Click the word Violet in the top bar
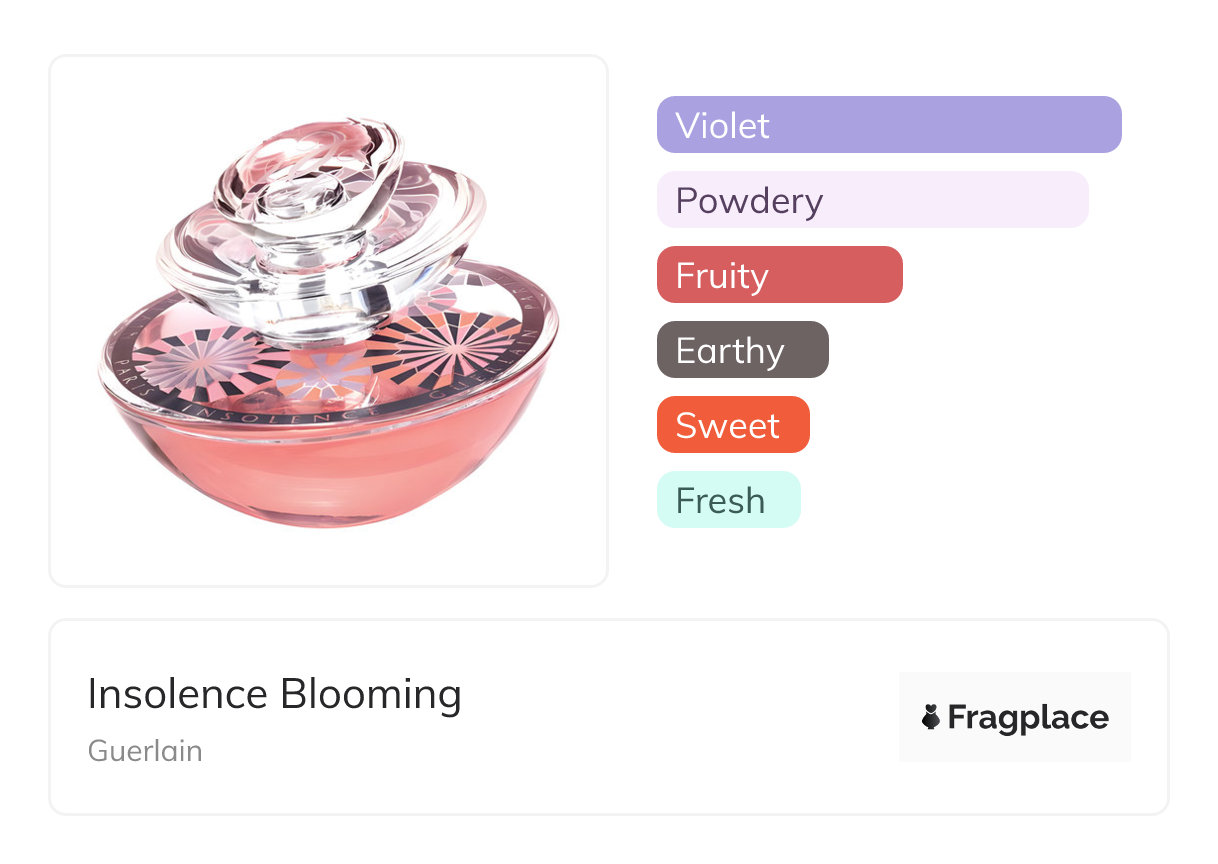 (x=722, y=125)
